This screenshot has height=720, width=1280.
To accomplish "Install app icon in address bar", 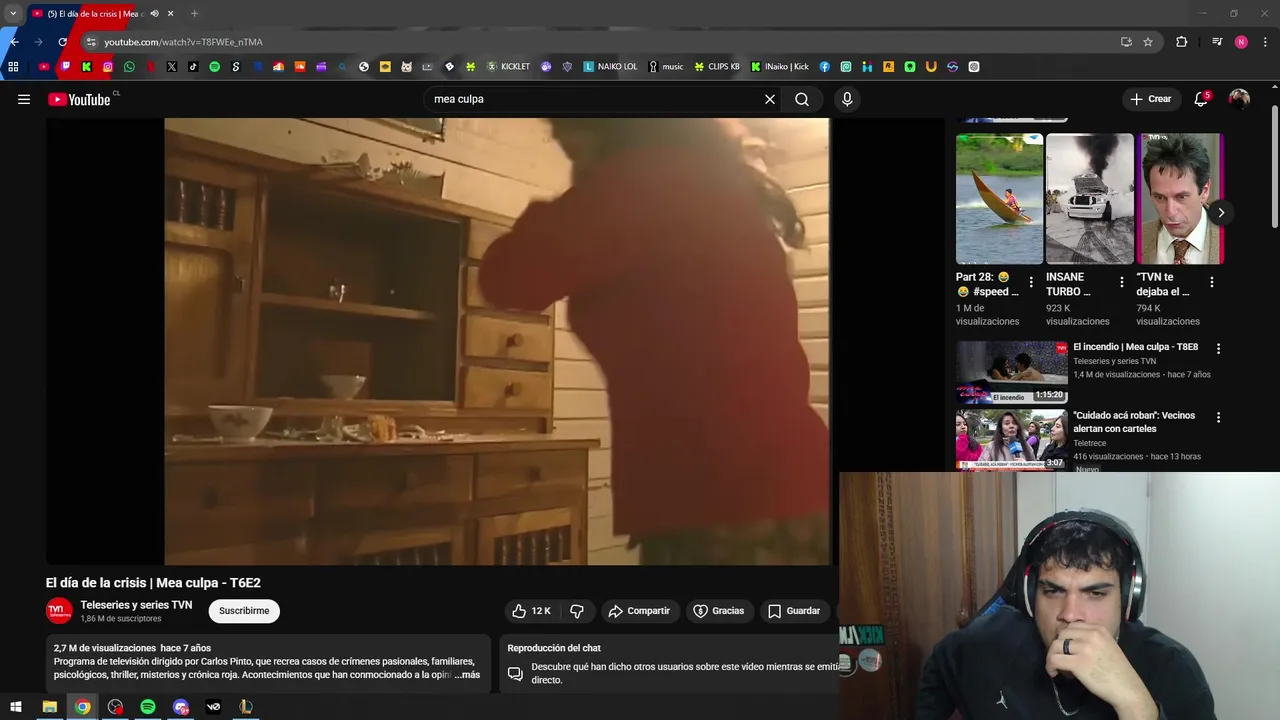I will coord(1126,42).
